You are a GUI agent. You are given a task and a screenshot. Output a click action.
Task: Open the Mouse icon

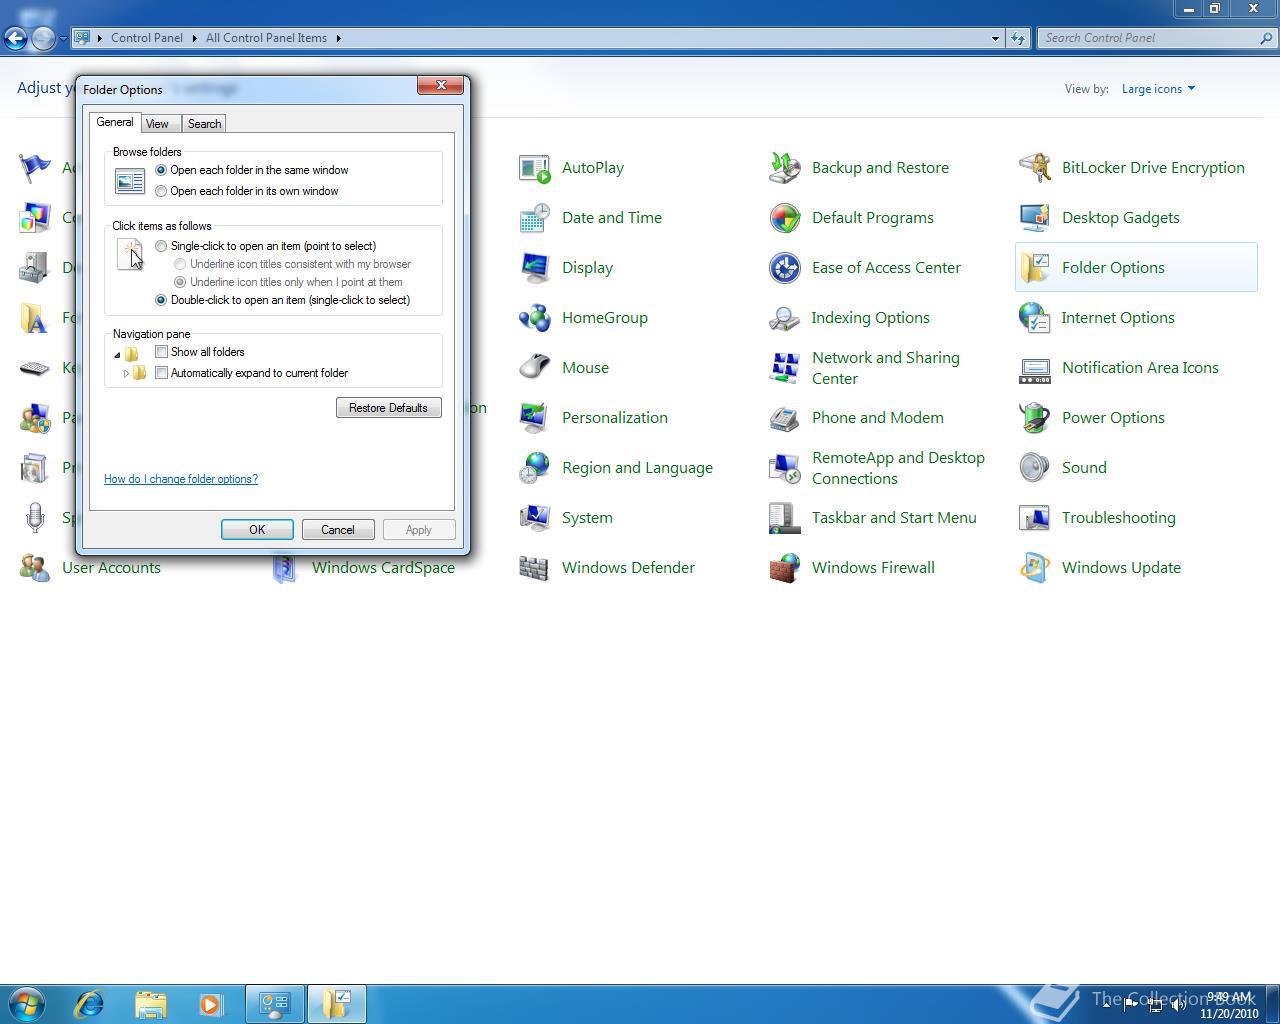534,368
